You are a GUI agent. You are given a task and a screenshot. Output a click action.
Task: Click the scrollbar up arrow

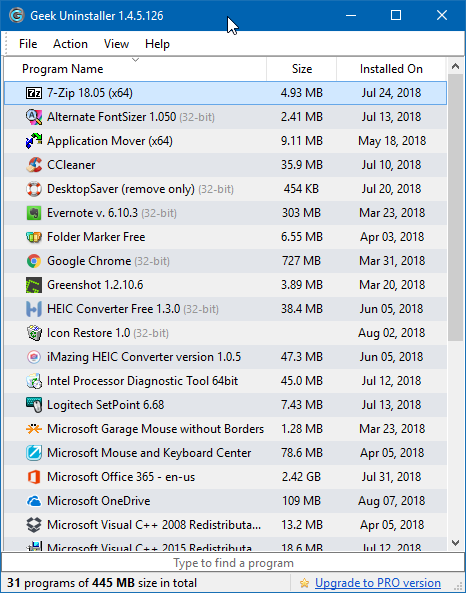click(456, 67)
